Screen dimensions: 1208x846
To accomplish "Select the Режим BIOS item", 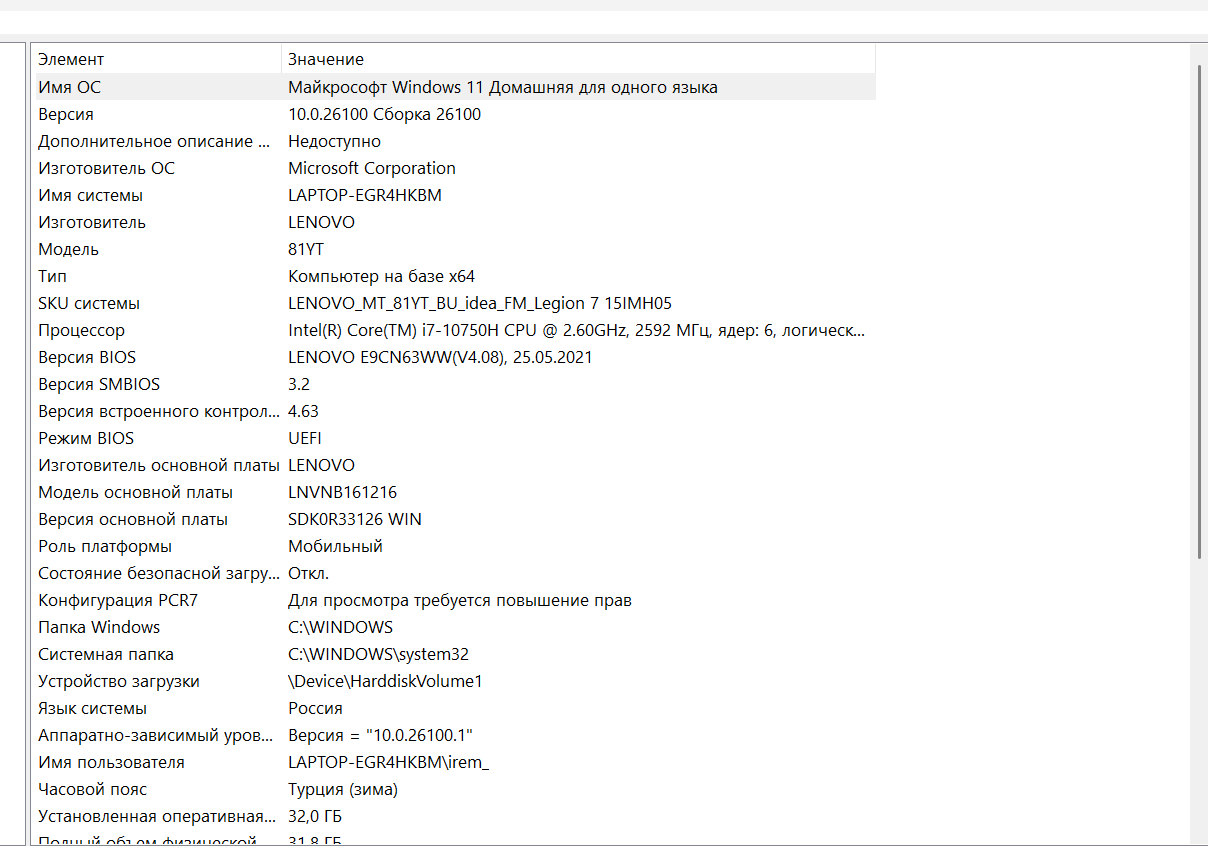I will (x=86, y=438).
